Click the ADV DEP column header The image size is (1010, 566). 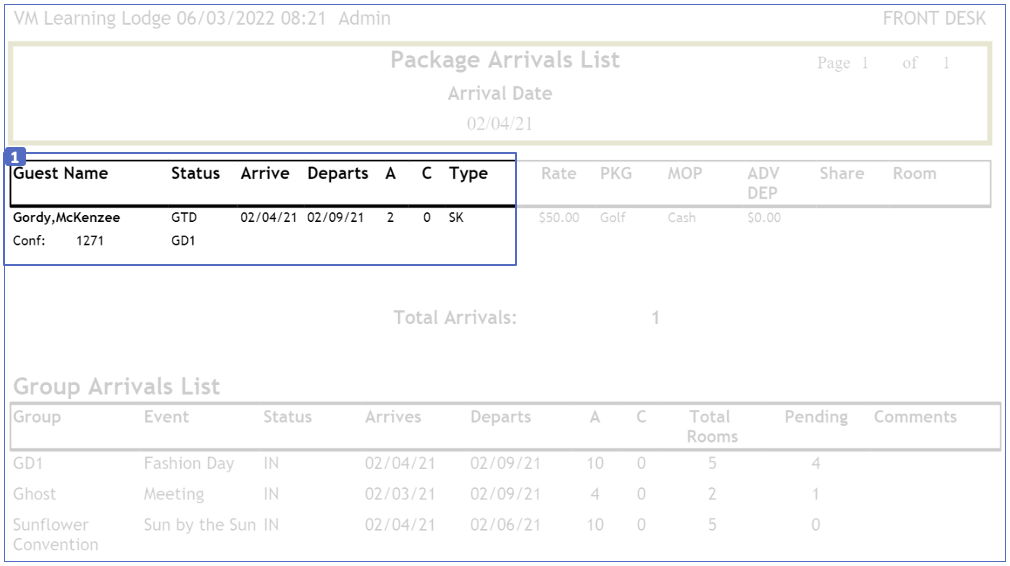(x=763, y=182)
